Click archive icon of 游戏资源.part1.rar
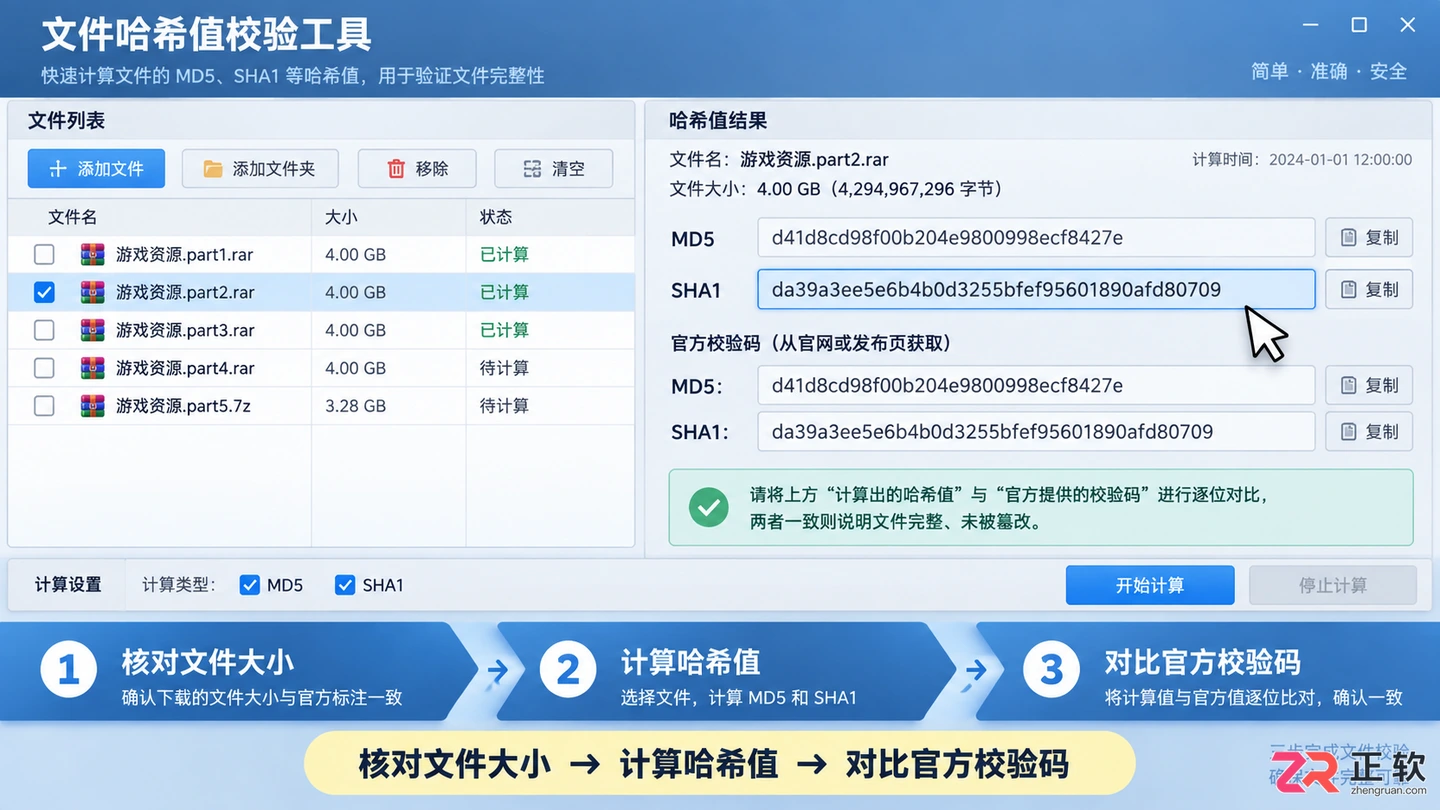 [x=93, y=255]
